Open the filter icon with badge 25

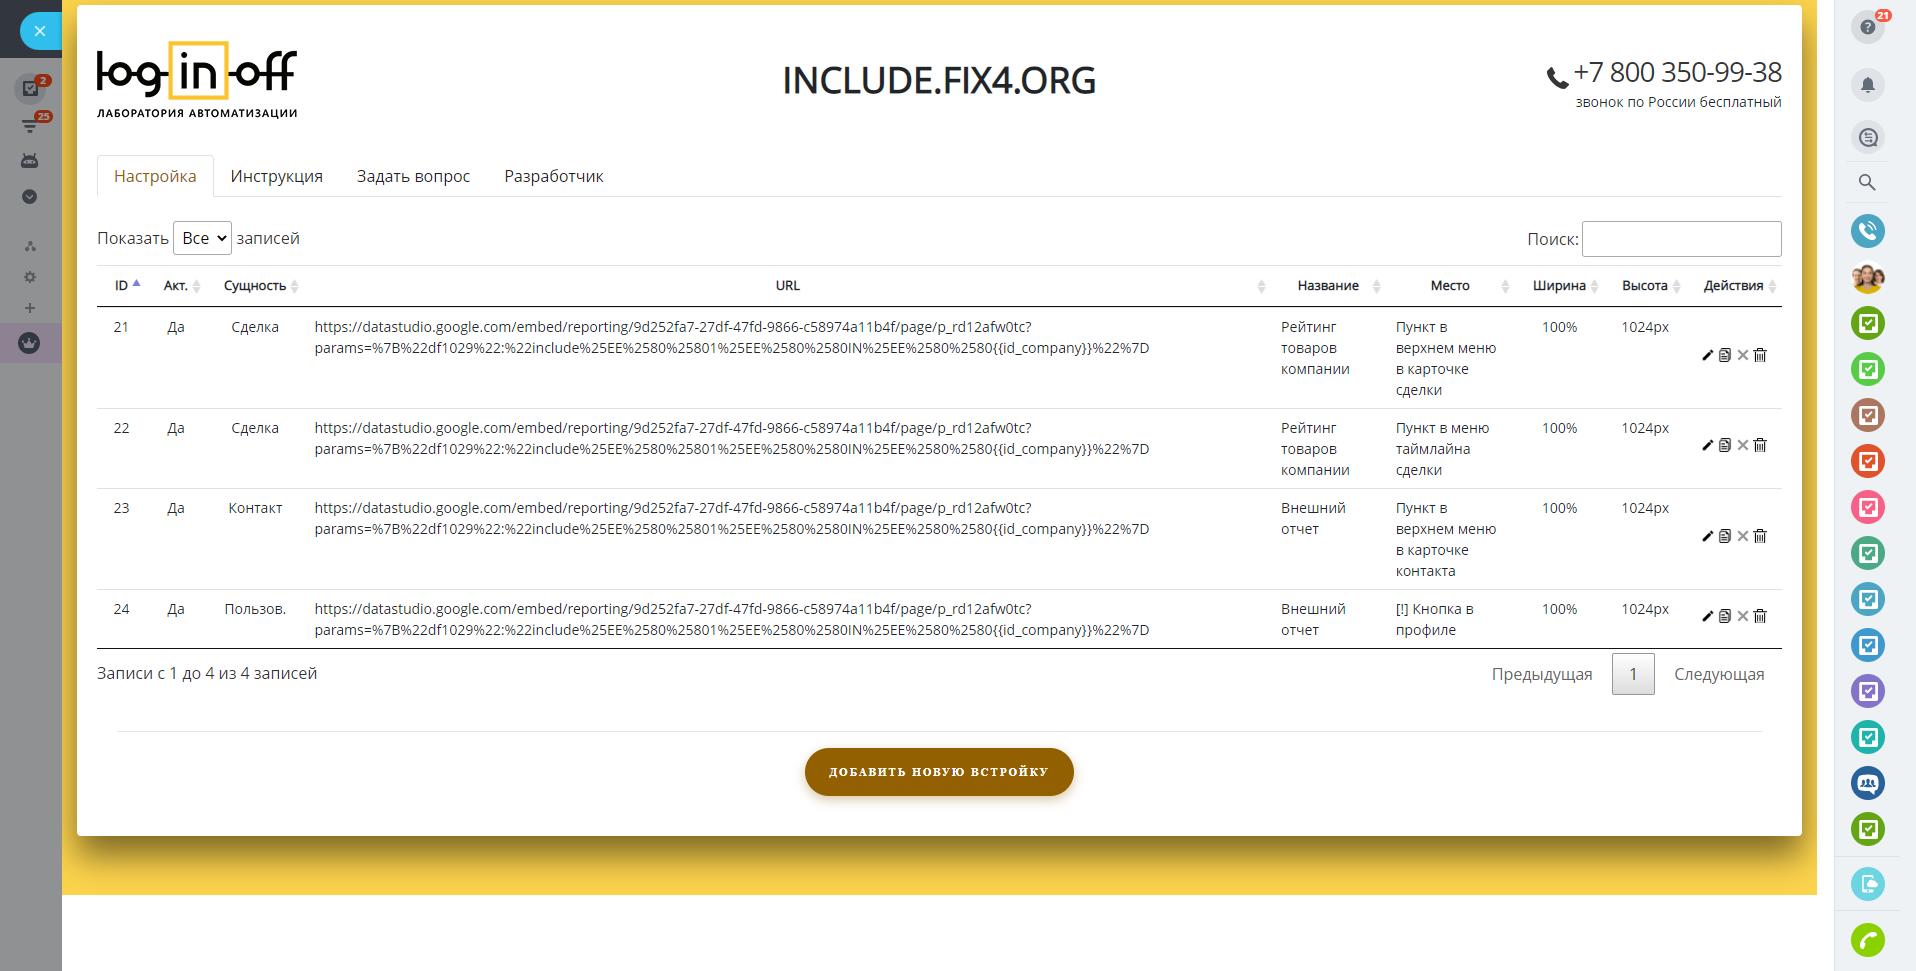click(x=31, y=125)
